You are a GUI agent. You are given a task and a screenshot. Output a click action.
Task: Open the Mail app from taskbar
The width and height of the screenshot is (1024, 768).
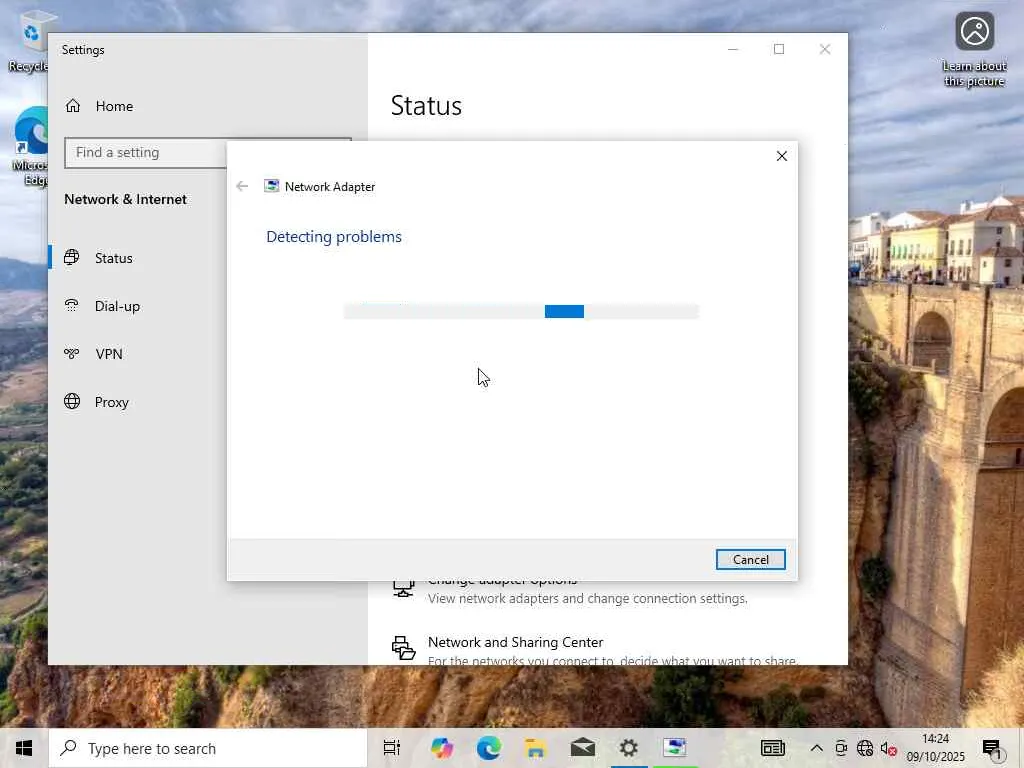pos(583,748)
